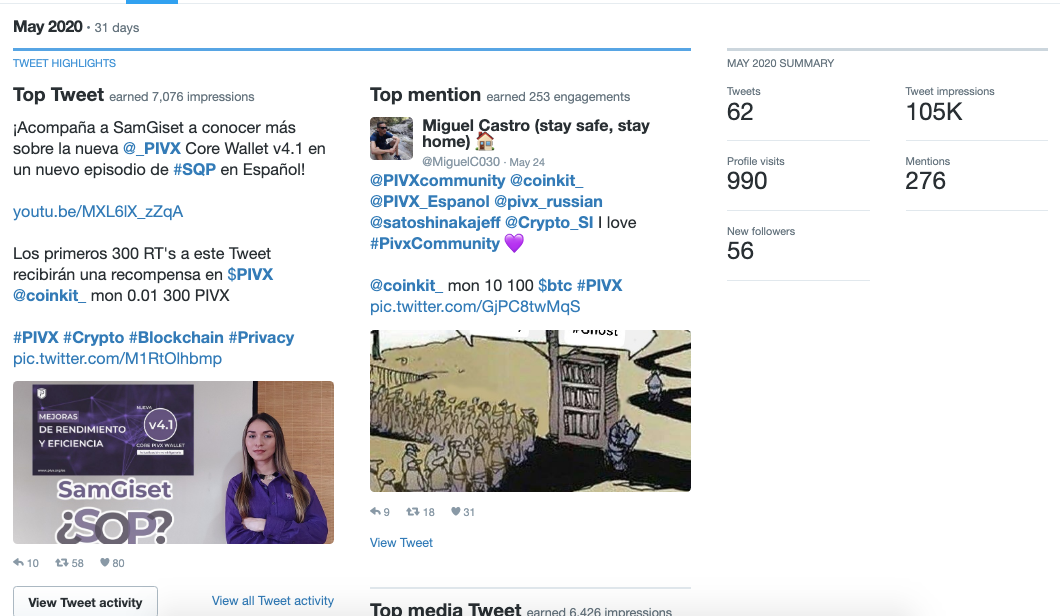Click the heart icon showing 31
1060x616 pixels.
click(x=456, y=511)
